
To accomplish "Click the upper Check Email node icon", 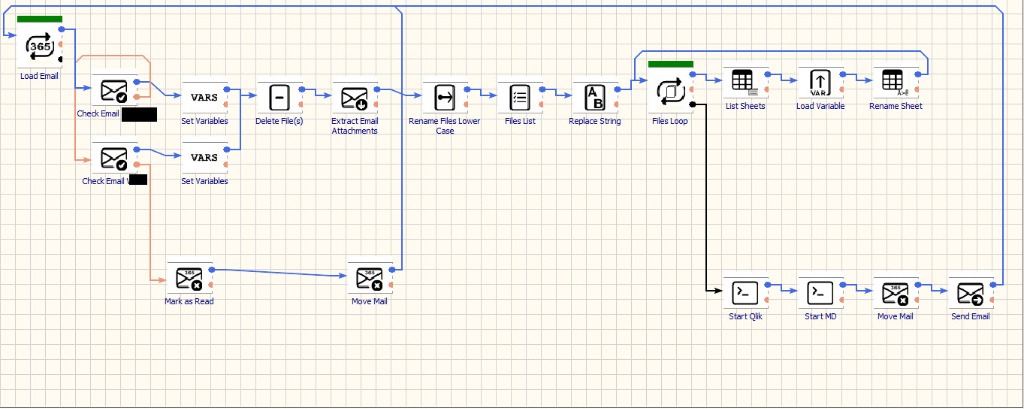I will (114, 91).
